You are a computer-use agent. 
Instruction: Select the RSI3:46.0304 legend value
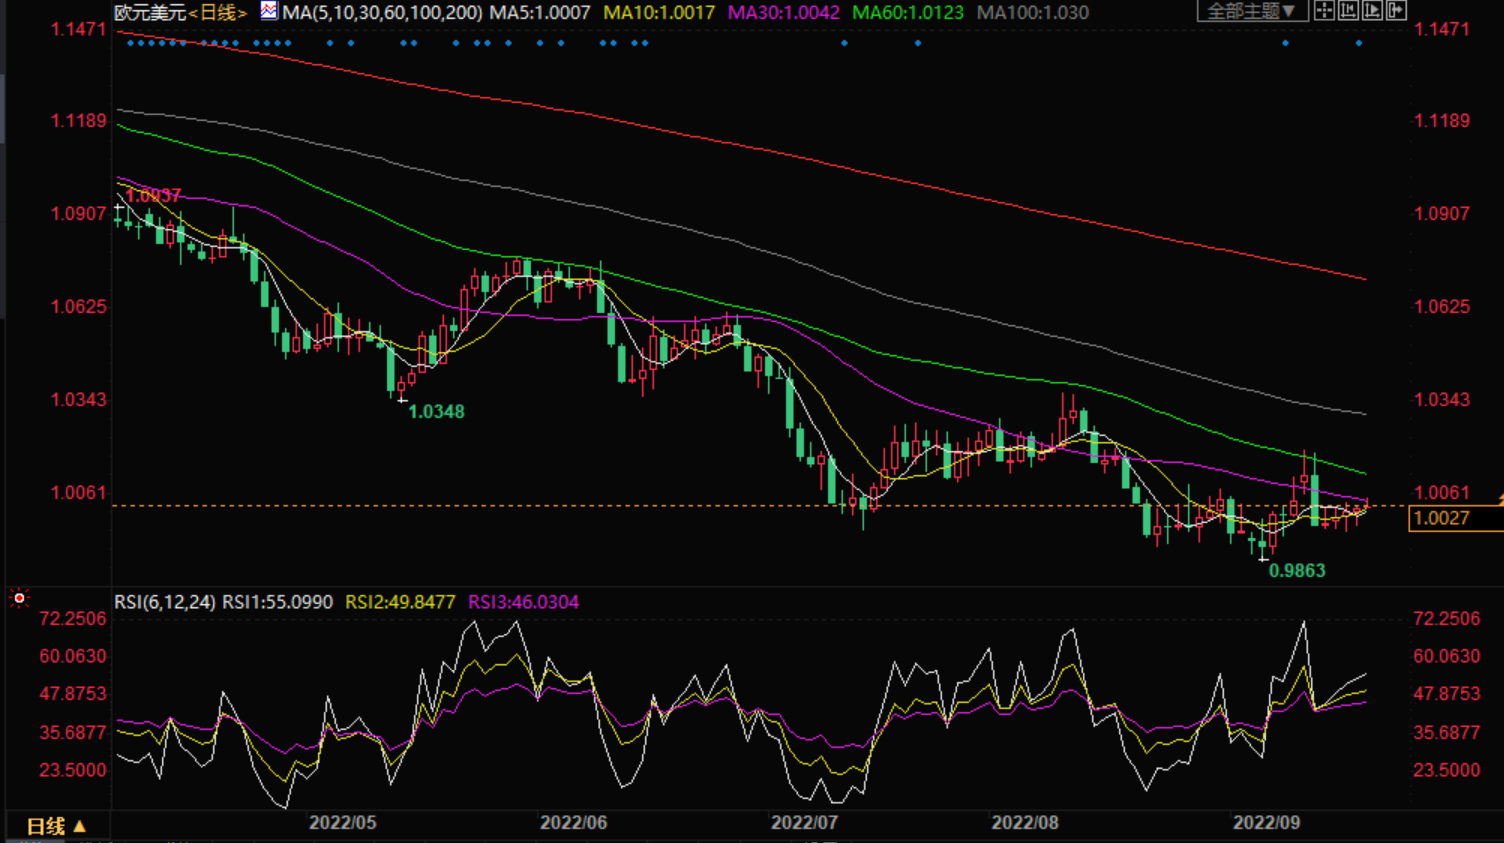pyautogui.click(x=523, y=602)
